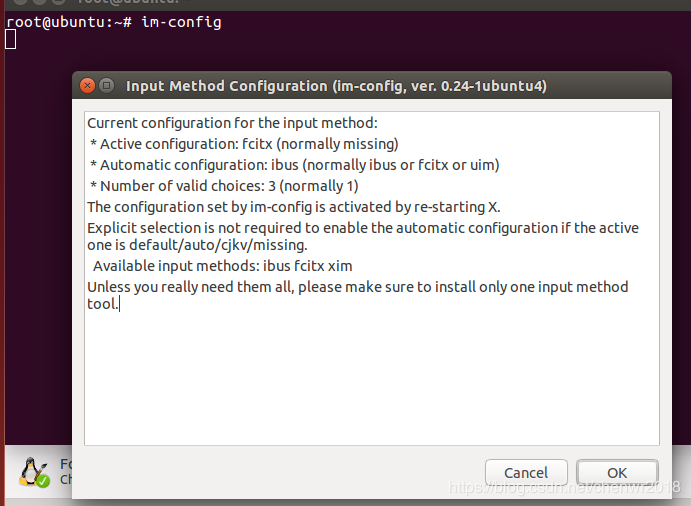Click the penguin icon with green checkmark
This screenshot has width=691, height=506.
(35, 472)
